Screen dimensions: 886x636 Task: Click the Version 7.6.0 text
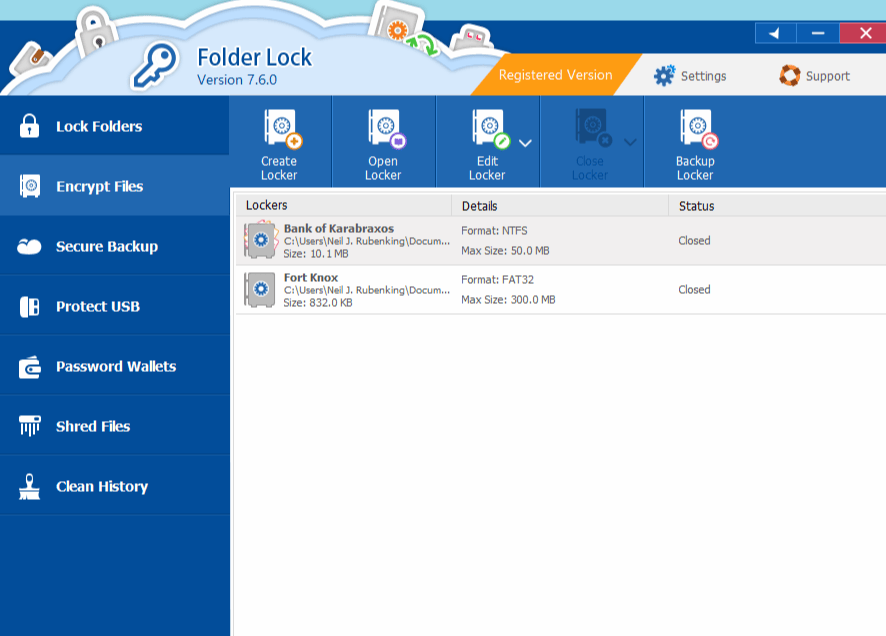click(237, 80)
